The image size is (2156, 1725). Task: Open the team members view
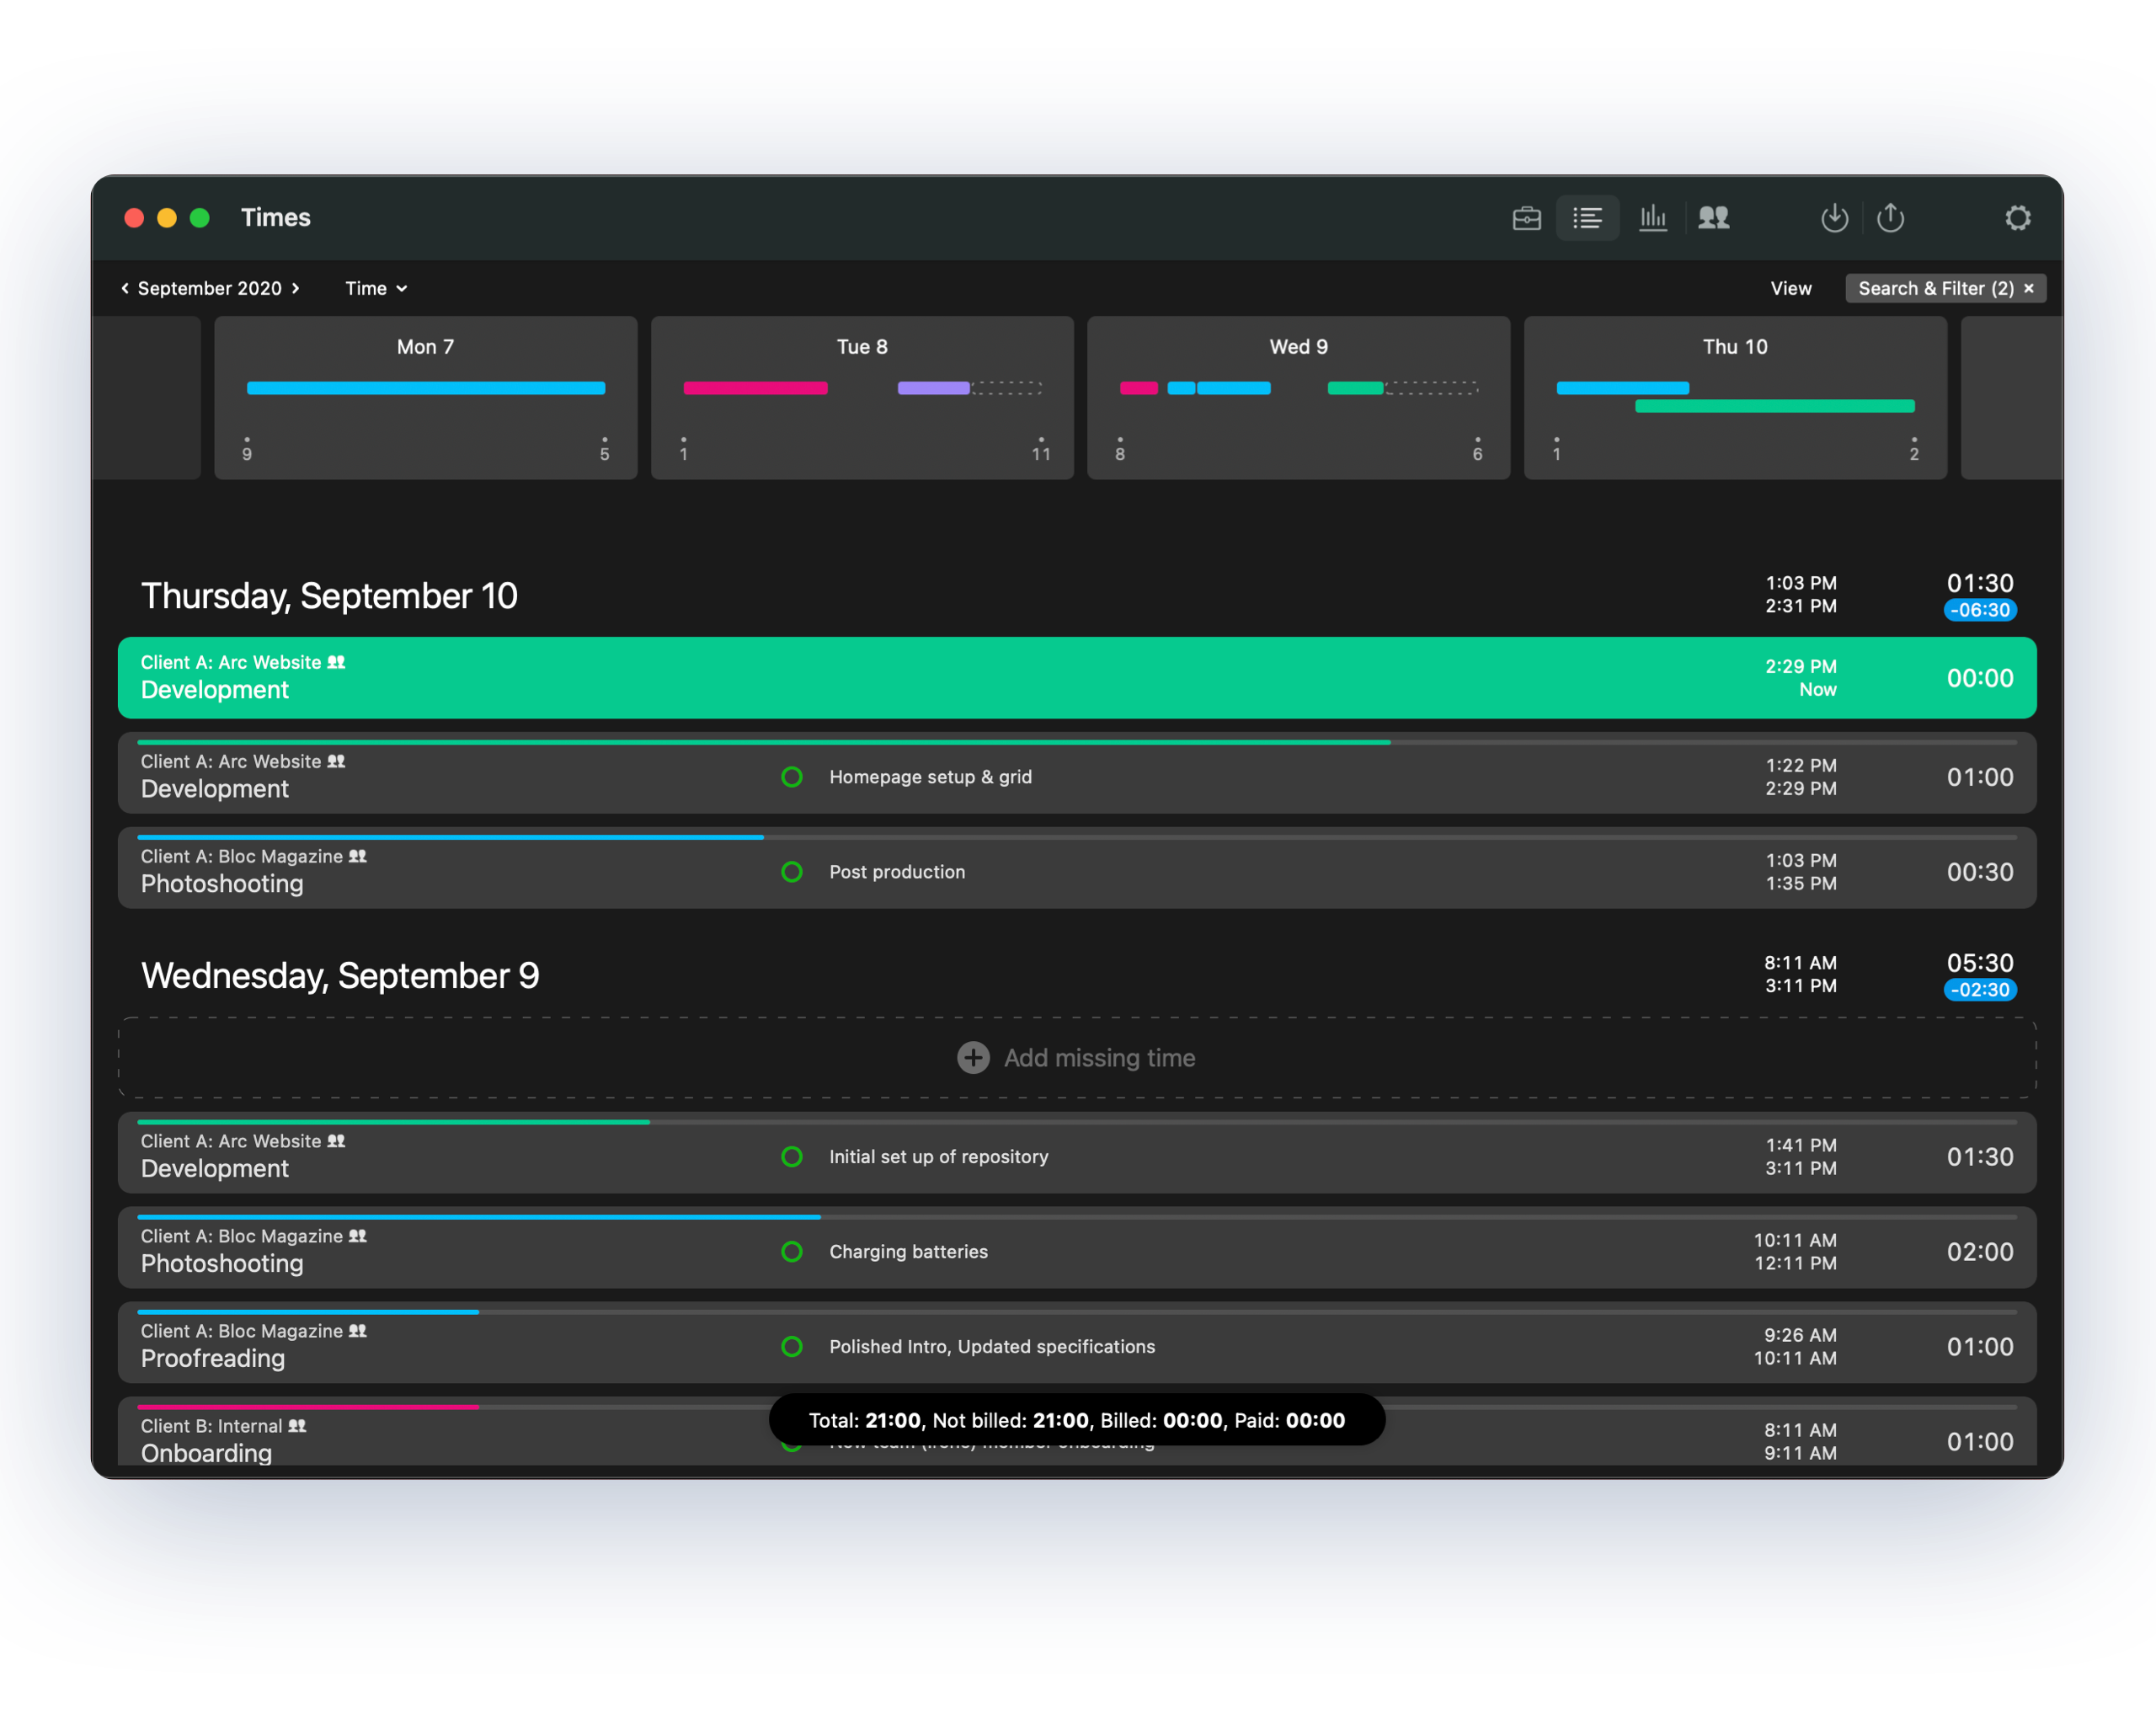1714,218
